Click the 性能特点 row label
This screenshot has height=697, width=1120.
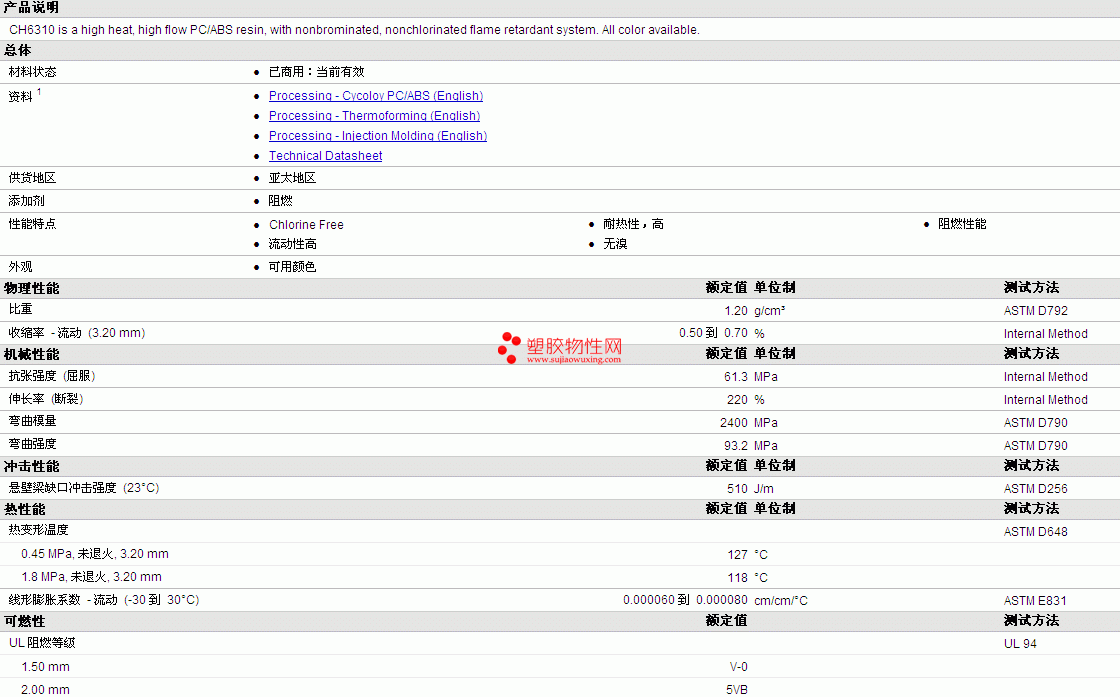(x=32, y=224)
